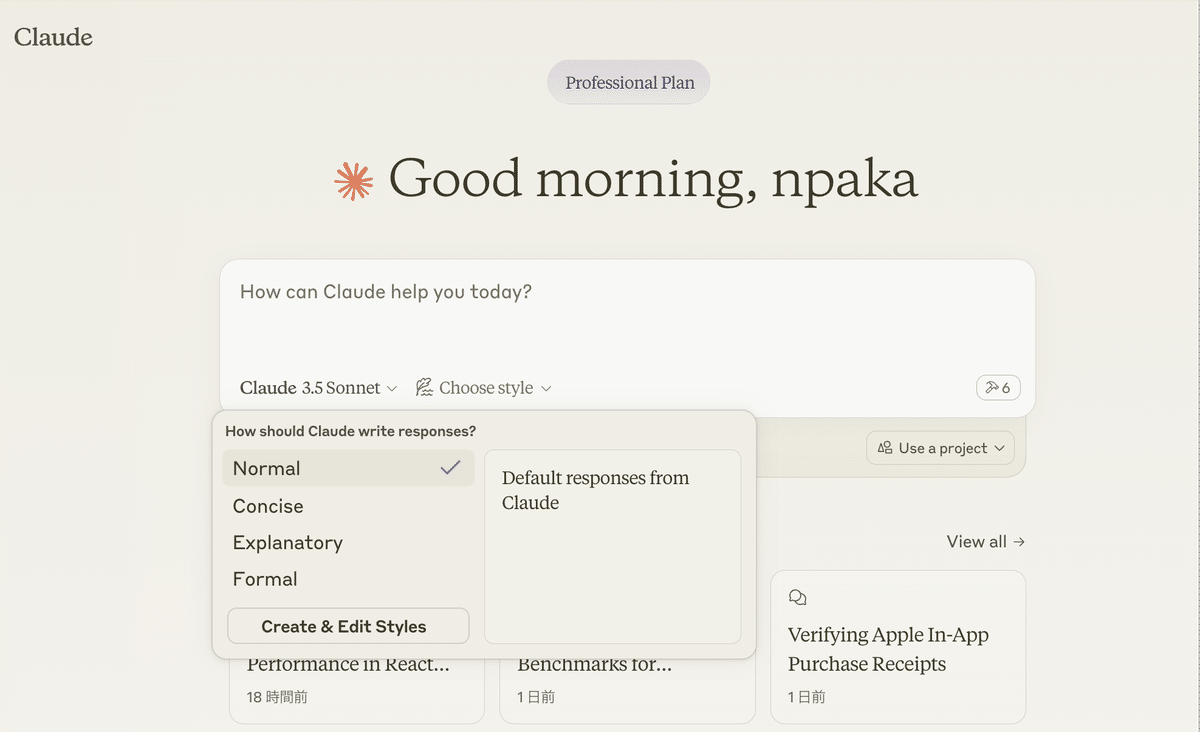Choose the Concise response style
Image resolution: width=1200 pixels, height=732 pixels.
click(268, 506)
